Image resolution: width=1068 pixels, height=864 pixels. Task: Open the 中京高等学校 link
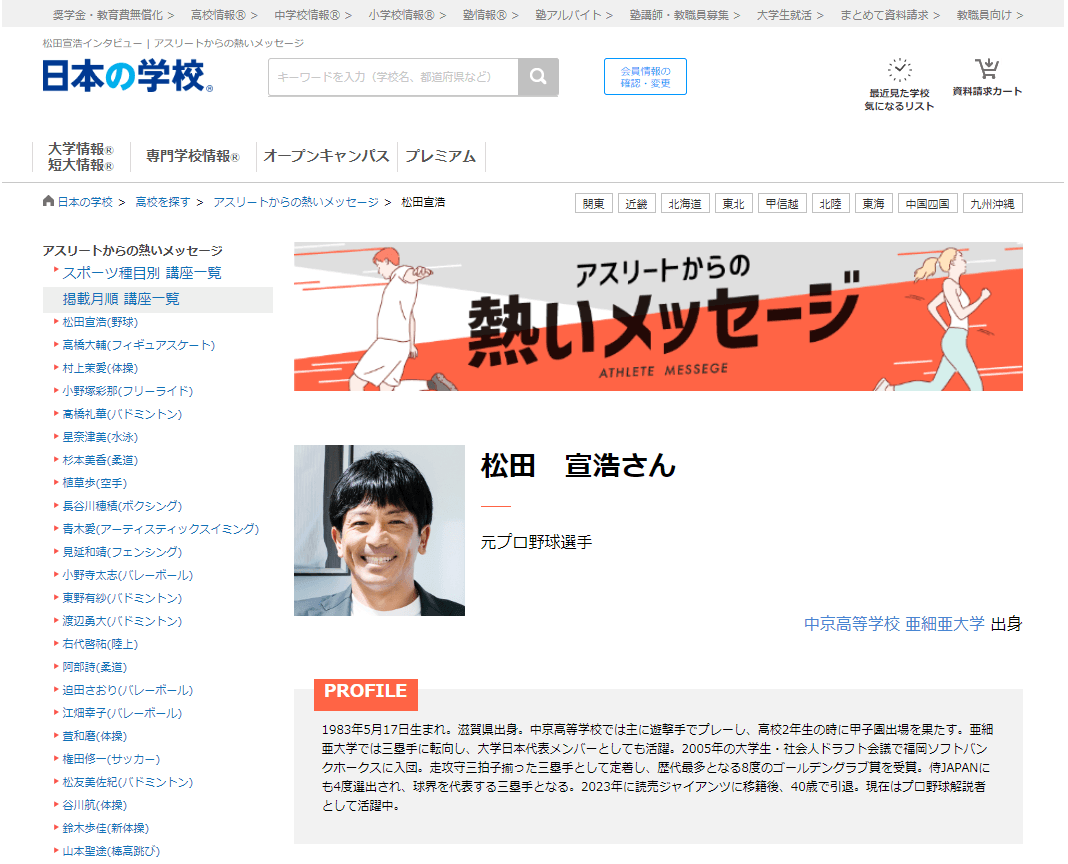click(x=855, y=622)
